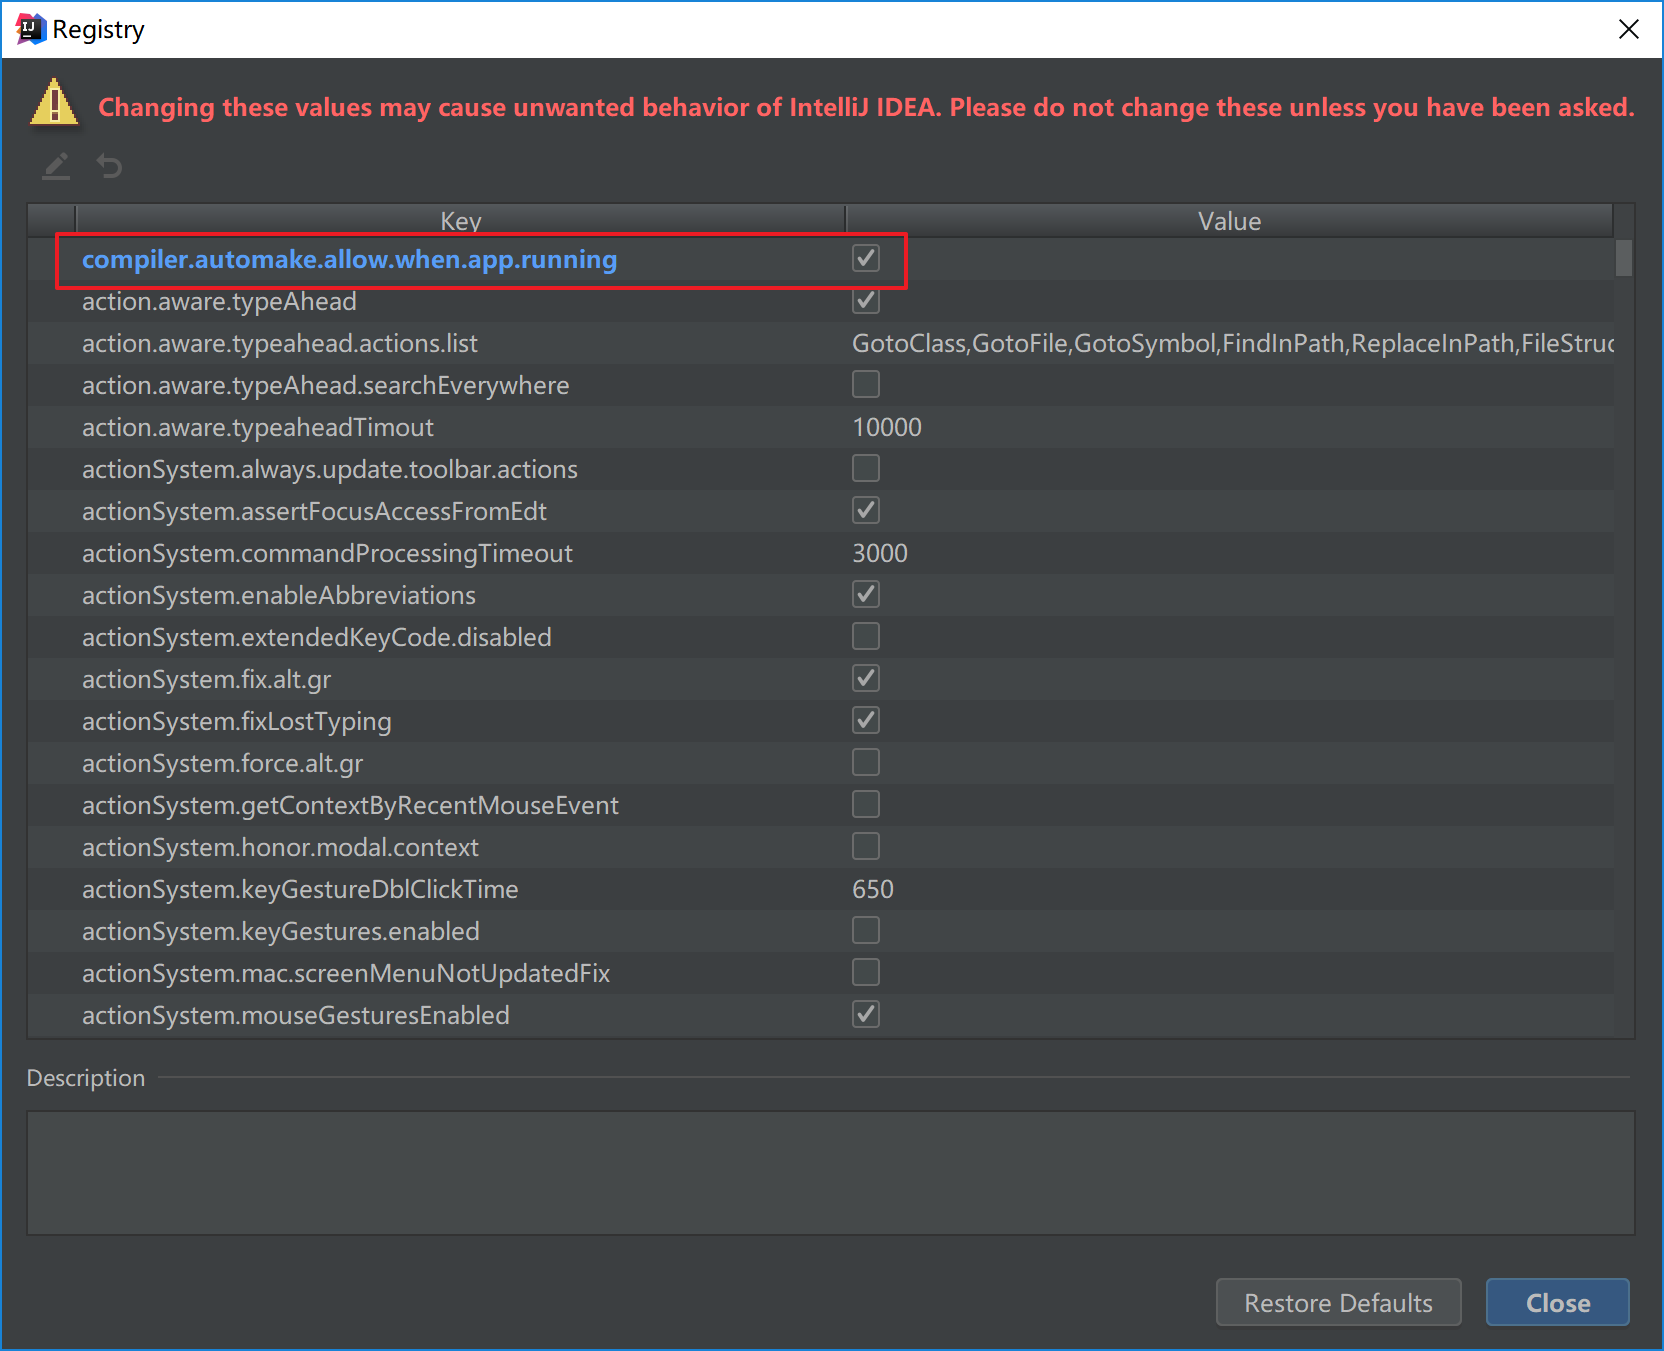Uncheck compiler.automake.allow.when.app.running checkbox
Screen dimensions: 1664x1351
[x=866, y=259]
